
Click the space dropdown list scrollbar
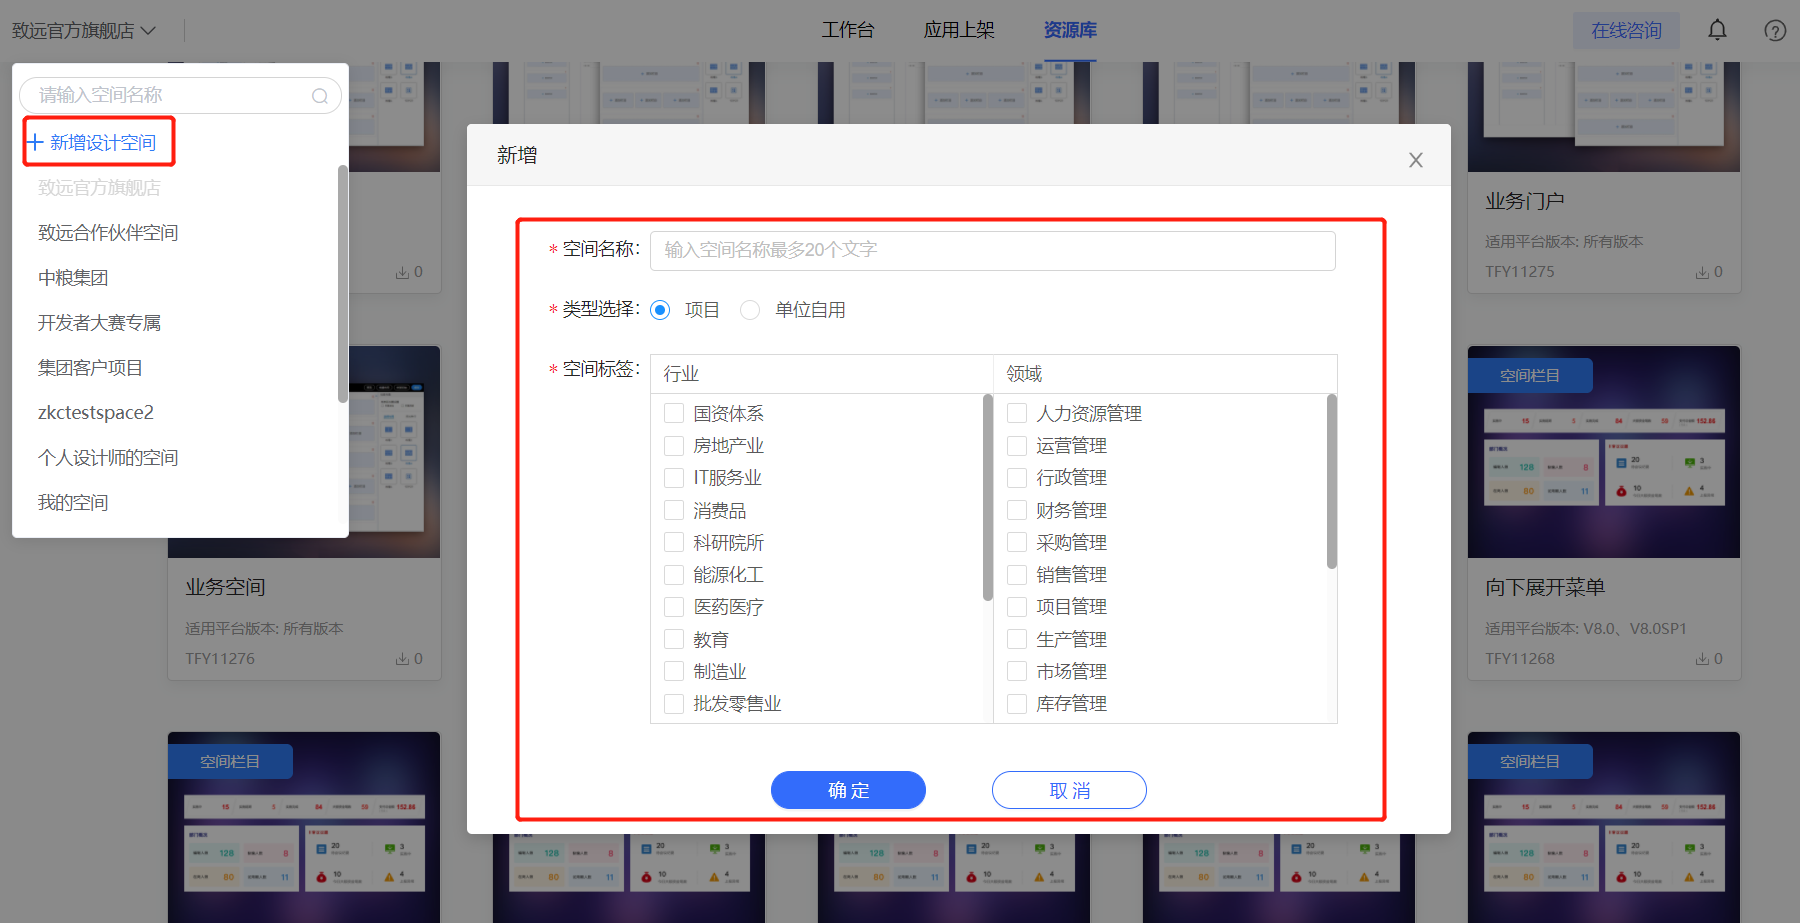point(343,283)
